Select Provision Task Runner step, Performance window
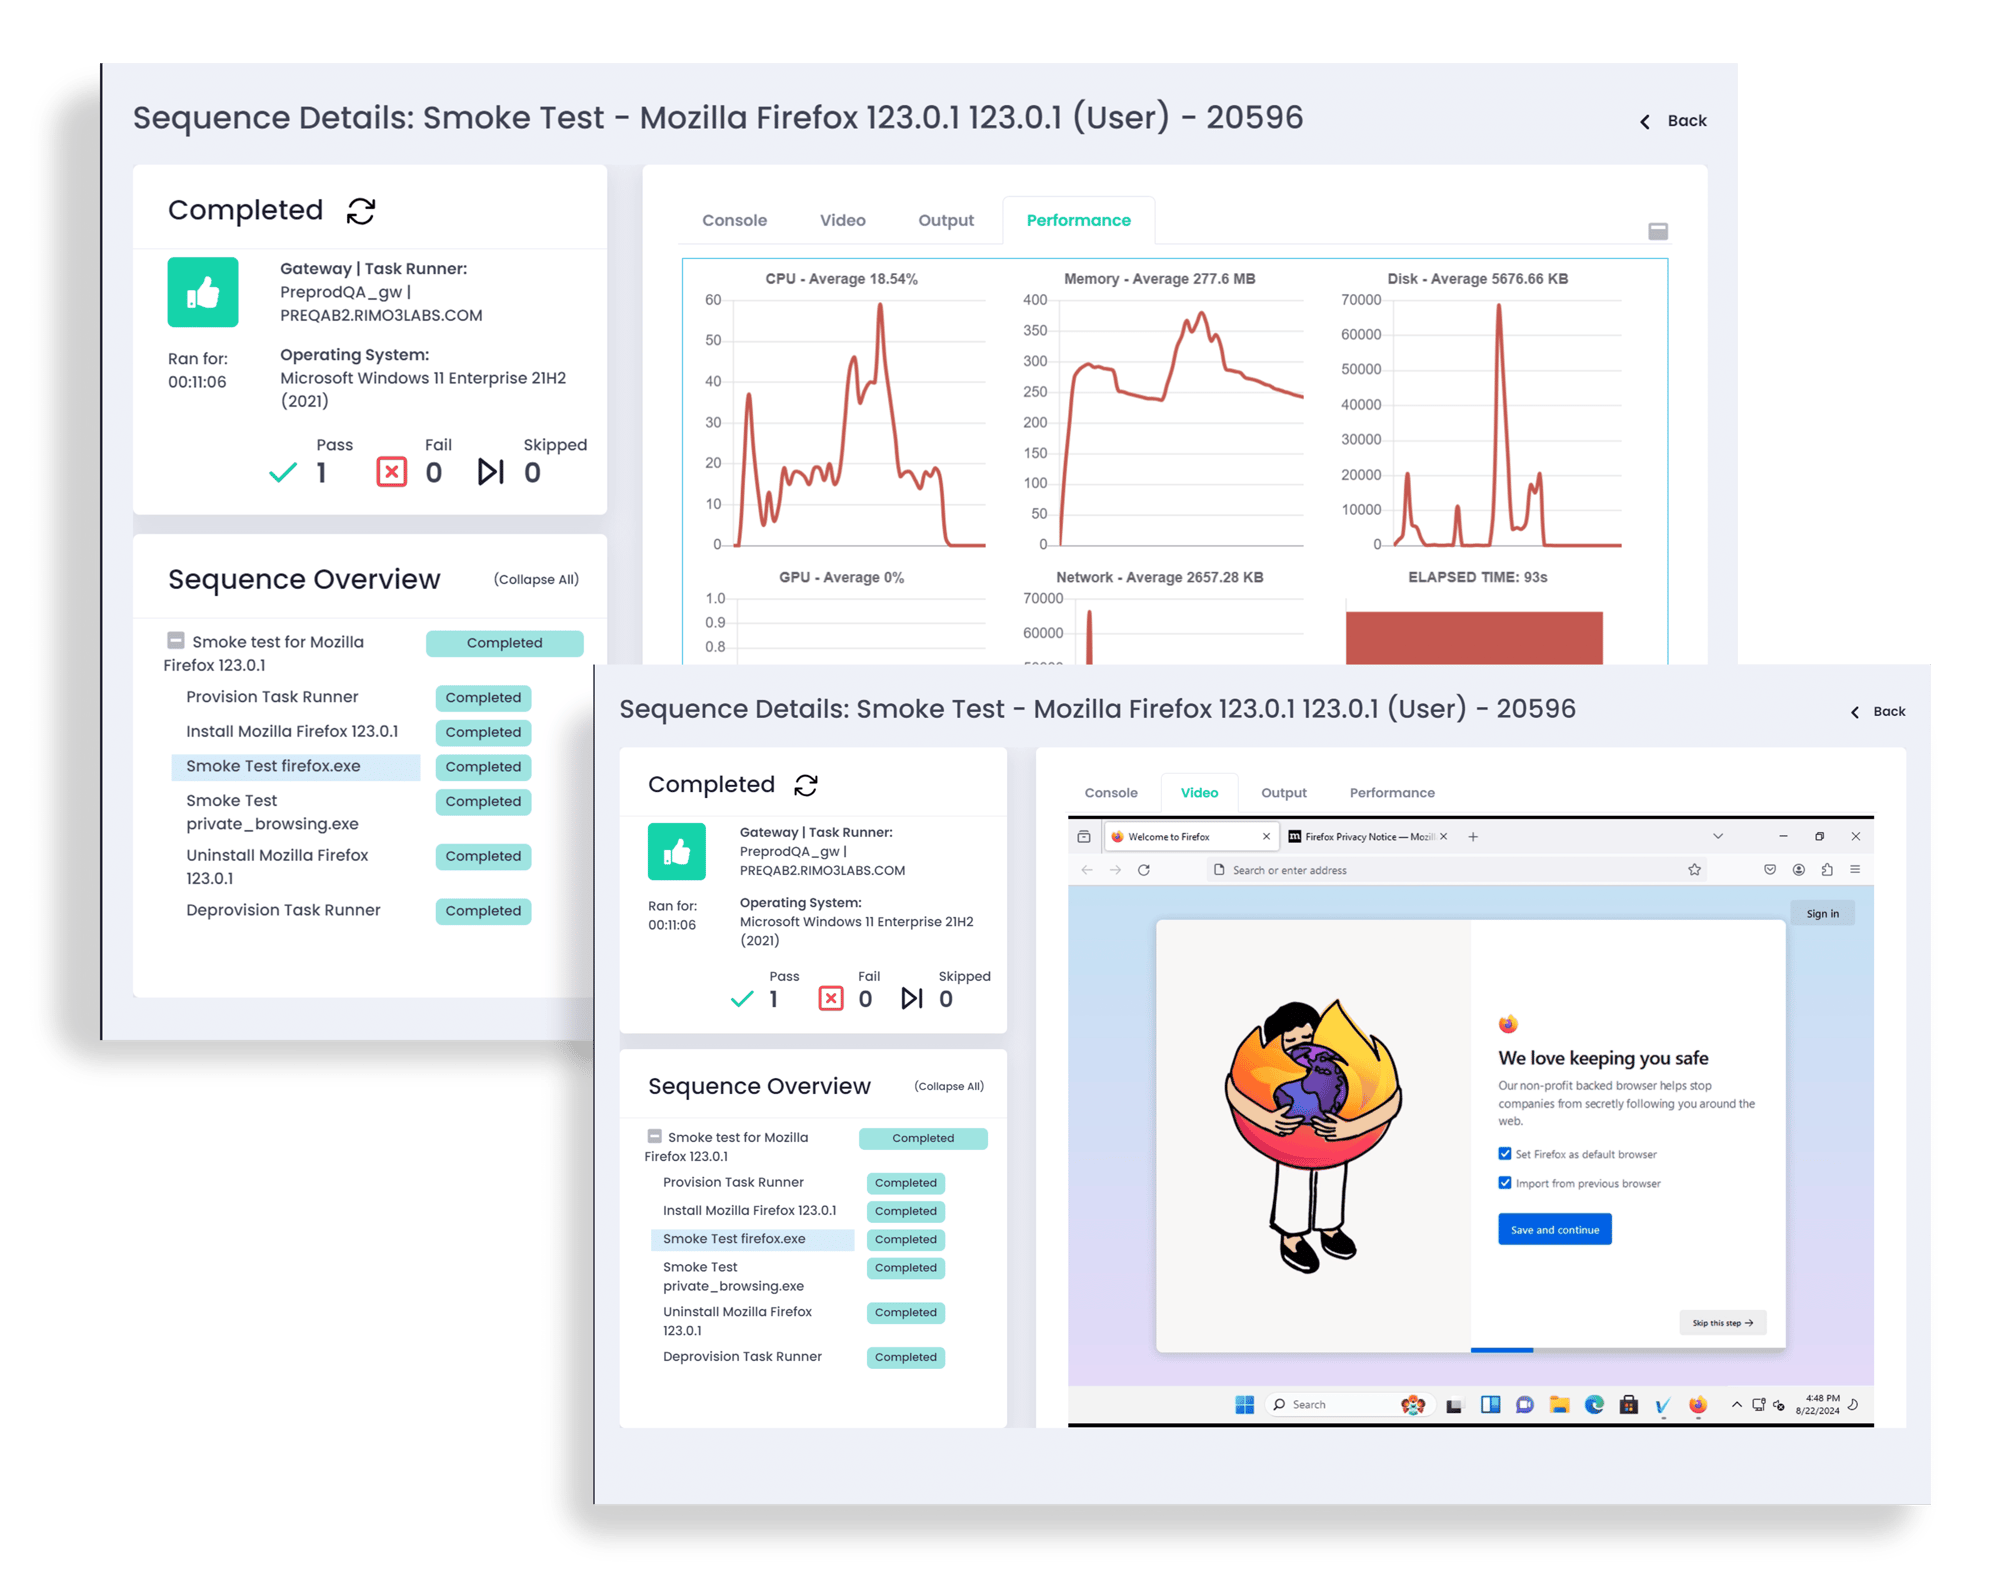 (272, 697)
